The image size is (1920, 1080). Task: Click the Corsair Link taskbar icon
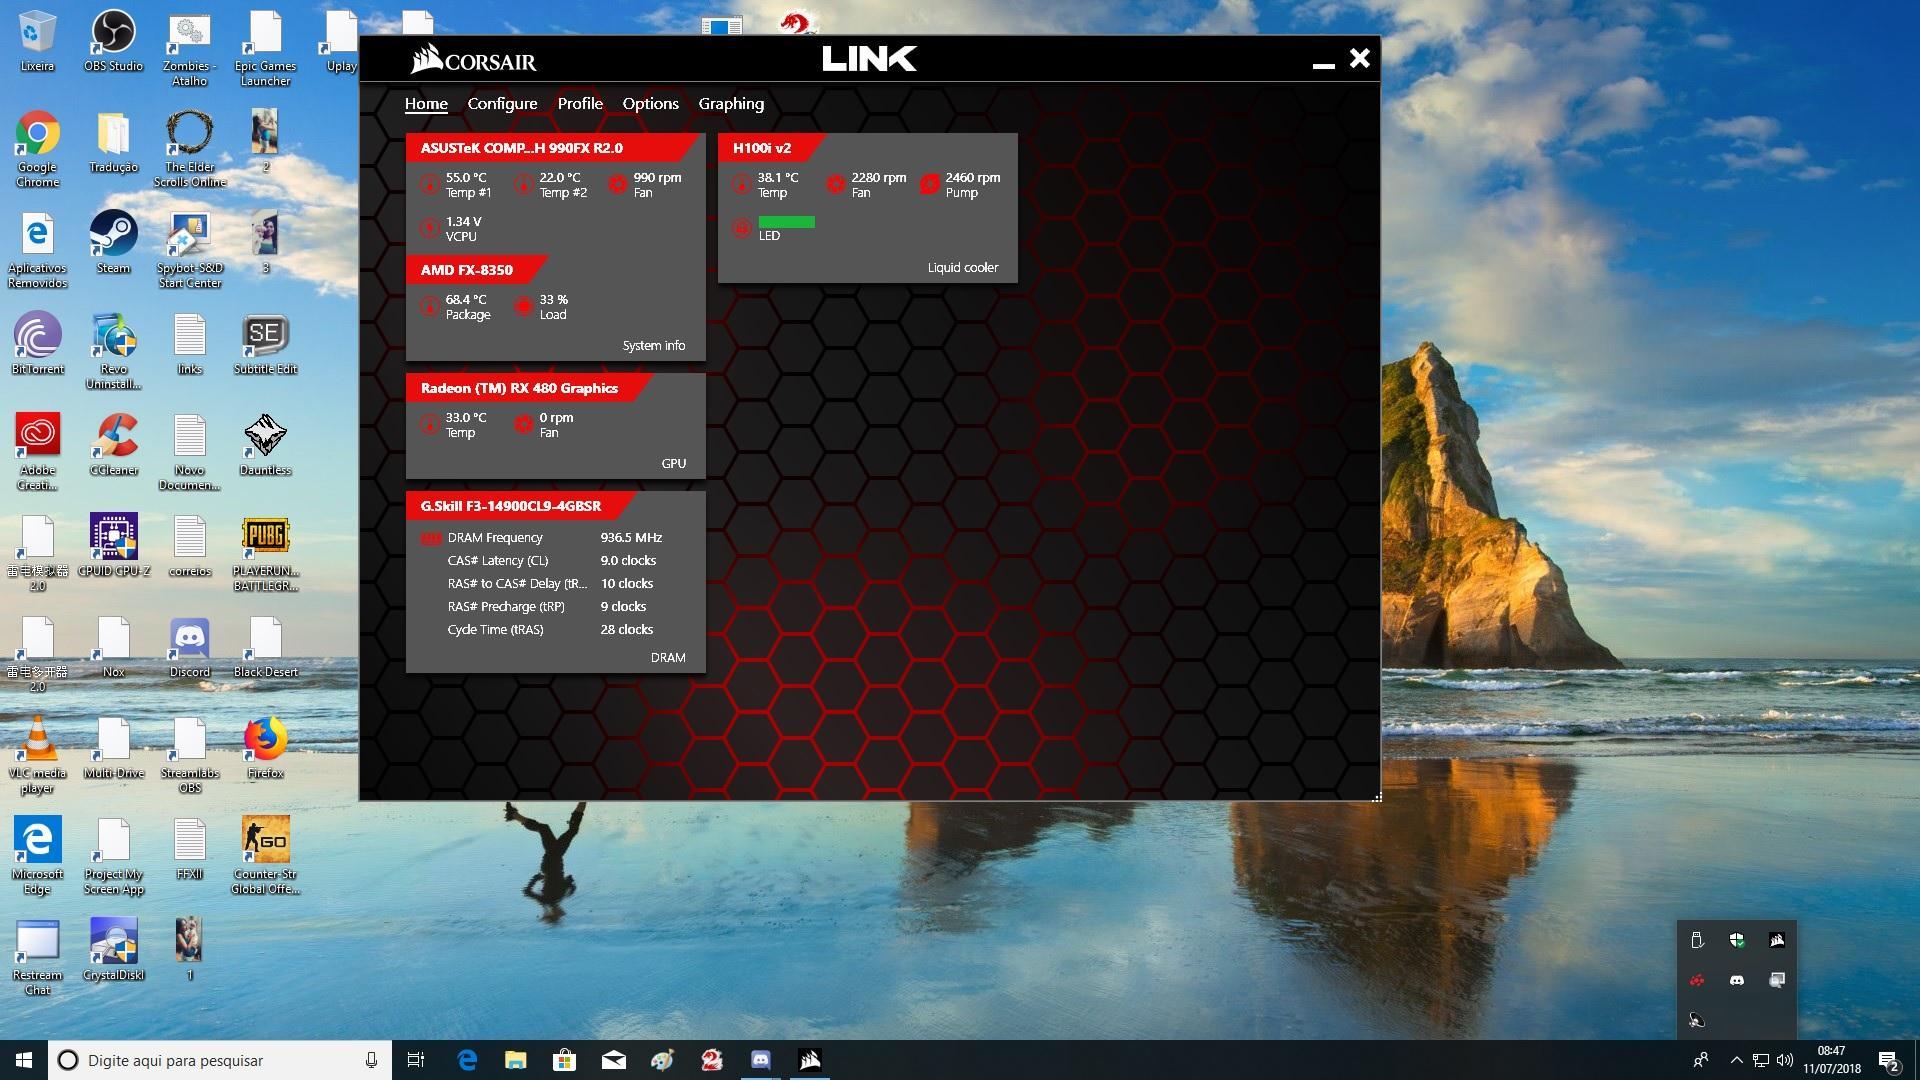click(810, 1060)
